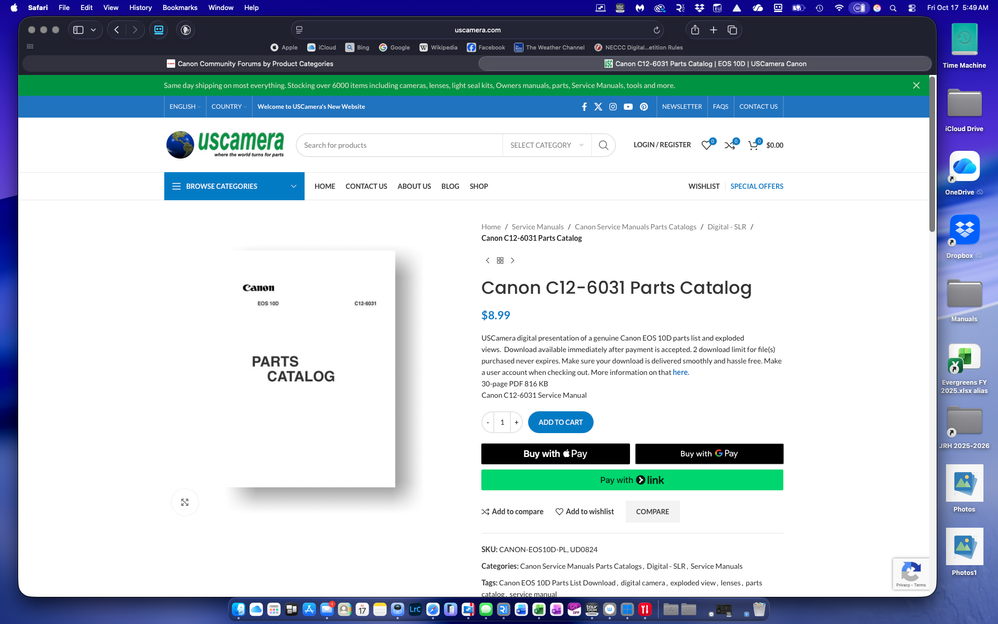
Task: Open the shopping cart icon
Action: pyautogui.click(x=753, y=145)
